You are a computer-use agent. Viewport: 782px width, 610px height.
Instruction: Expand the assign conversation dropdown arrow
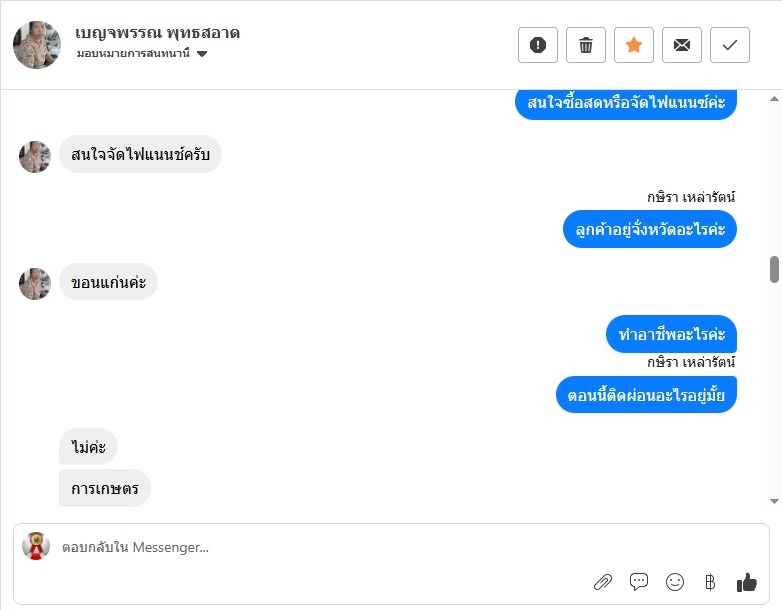tap(202, 54)
